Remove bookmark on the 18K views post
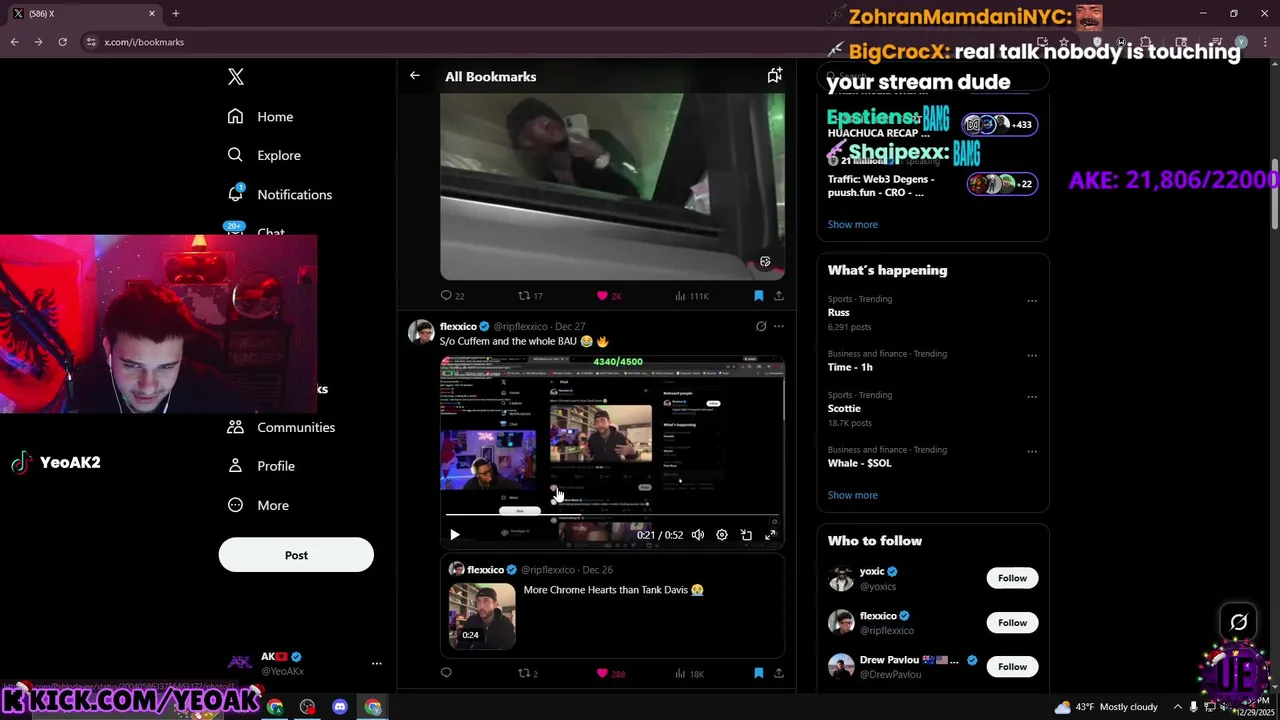 click(x=758, y=673)
